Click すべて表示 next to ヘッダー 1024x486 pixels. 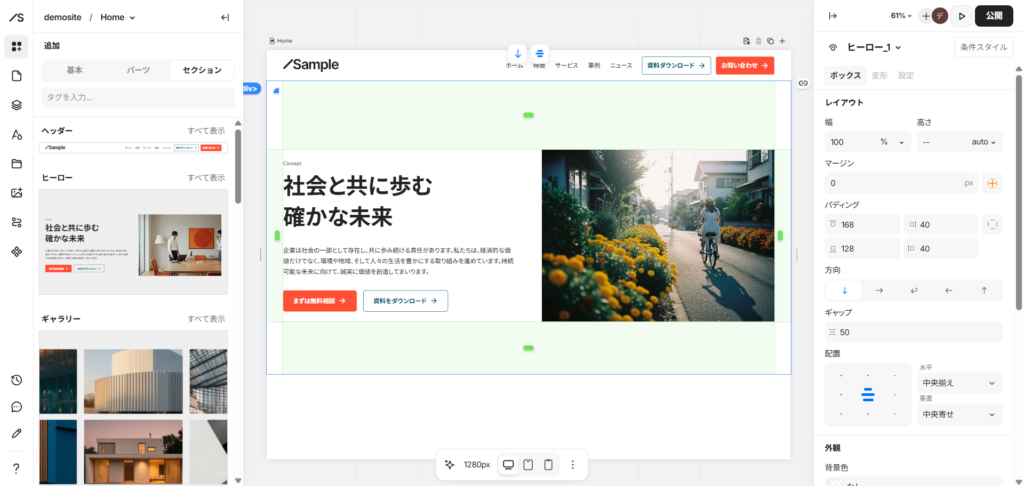pyautogui.click(x=206, y=131)
